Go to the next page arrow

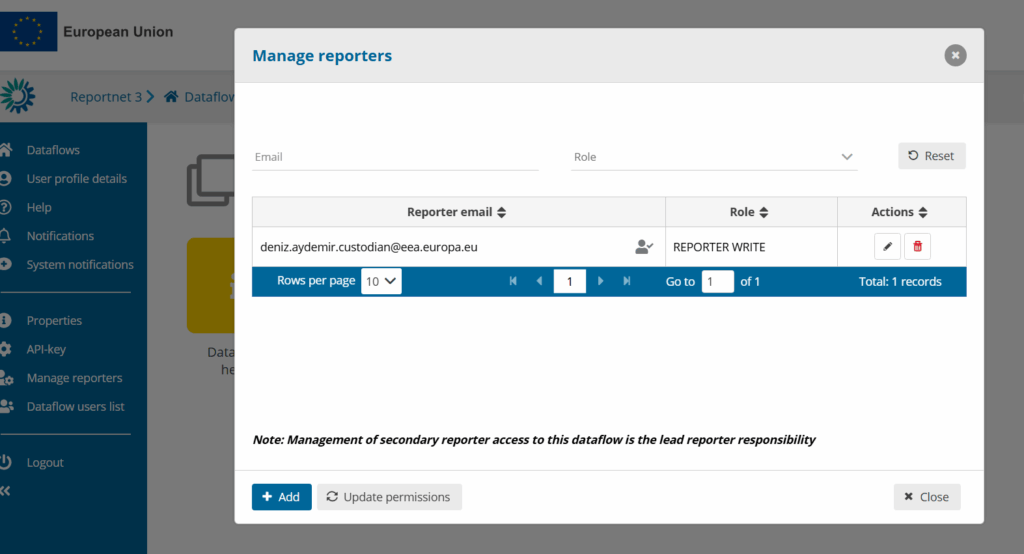(601, 282)
